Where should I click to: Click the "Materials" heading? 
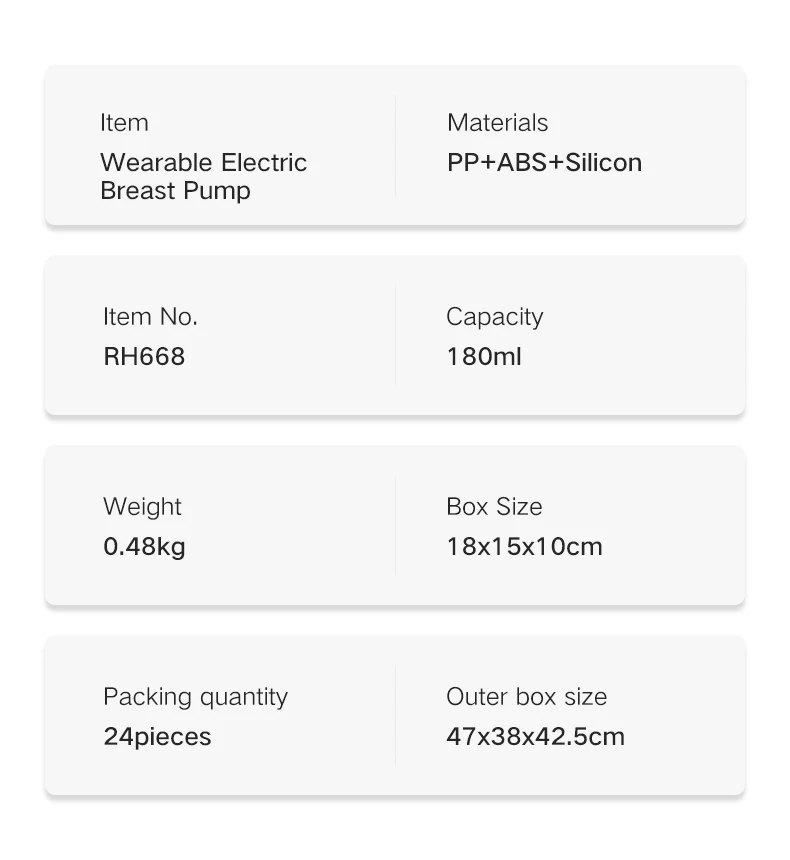[497, 123]
